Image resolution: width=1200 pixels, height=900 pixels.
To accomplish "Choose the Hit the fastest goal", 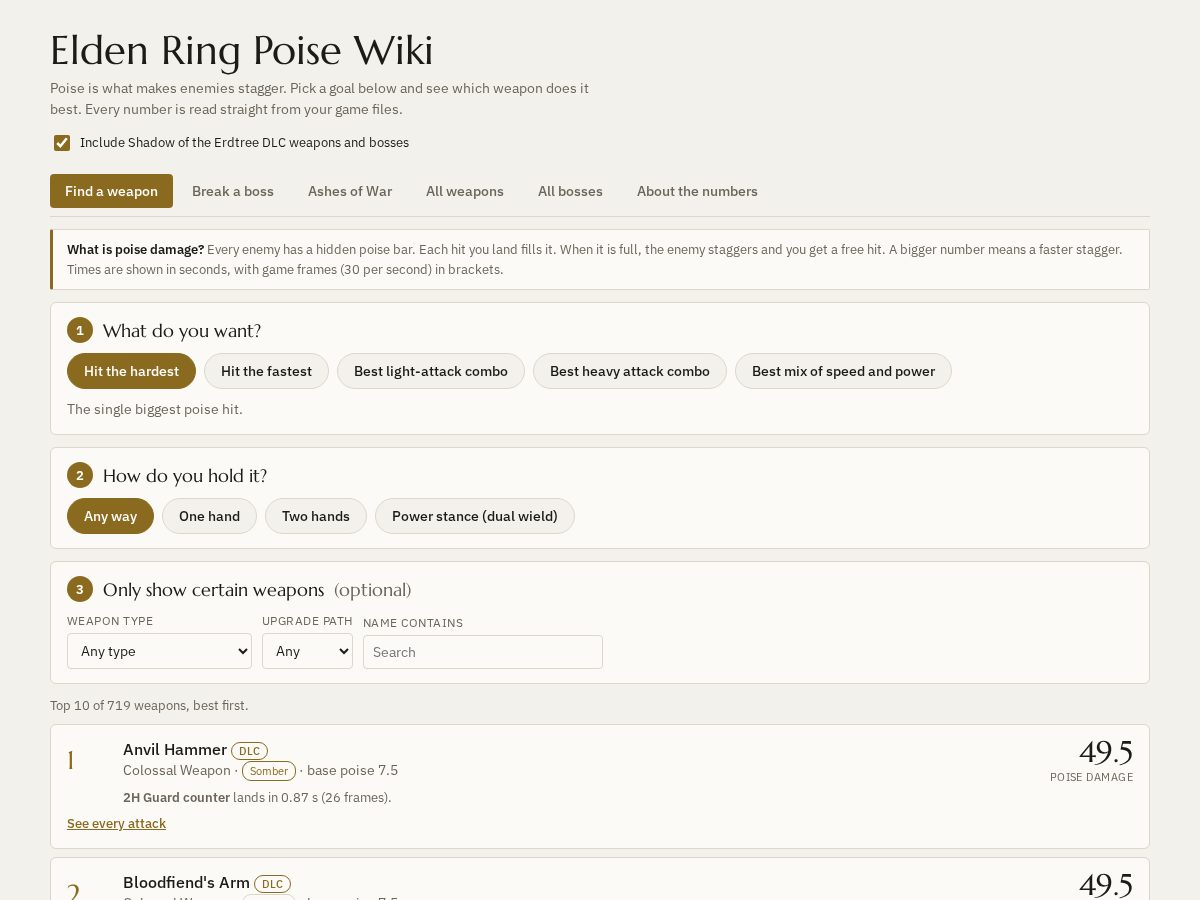I will pos(266,371).
